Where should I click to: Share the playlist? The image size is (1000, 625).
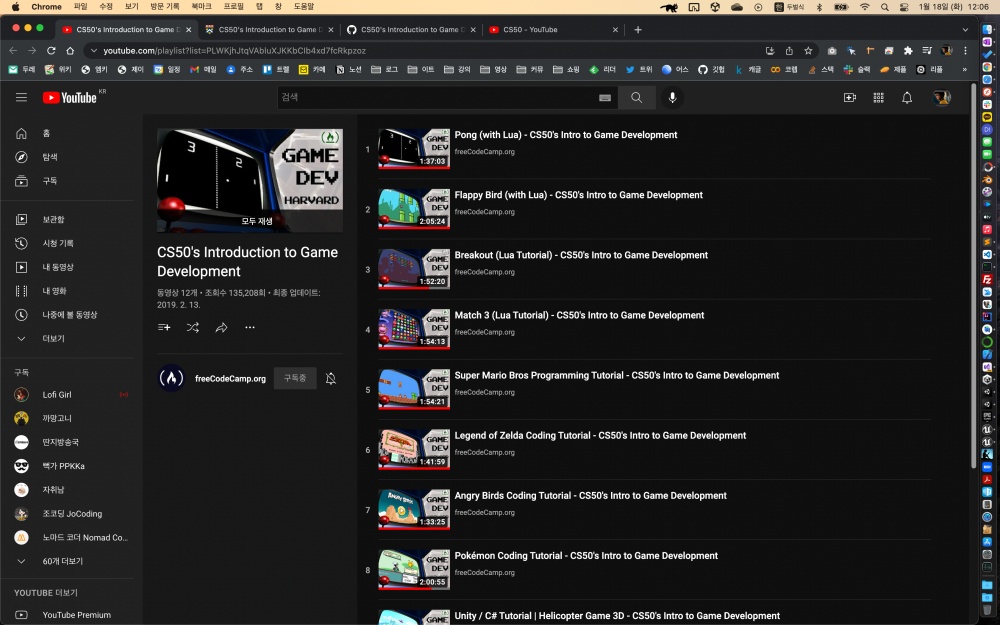click(x=221, y=327)
